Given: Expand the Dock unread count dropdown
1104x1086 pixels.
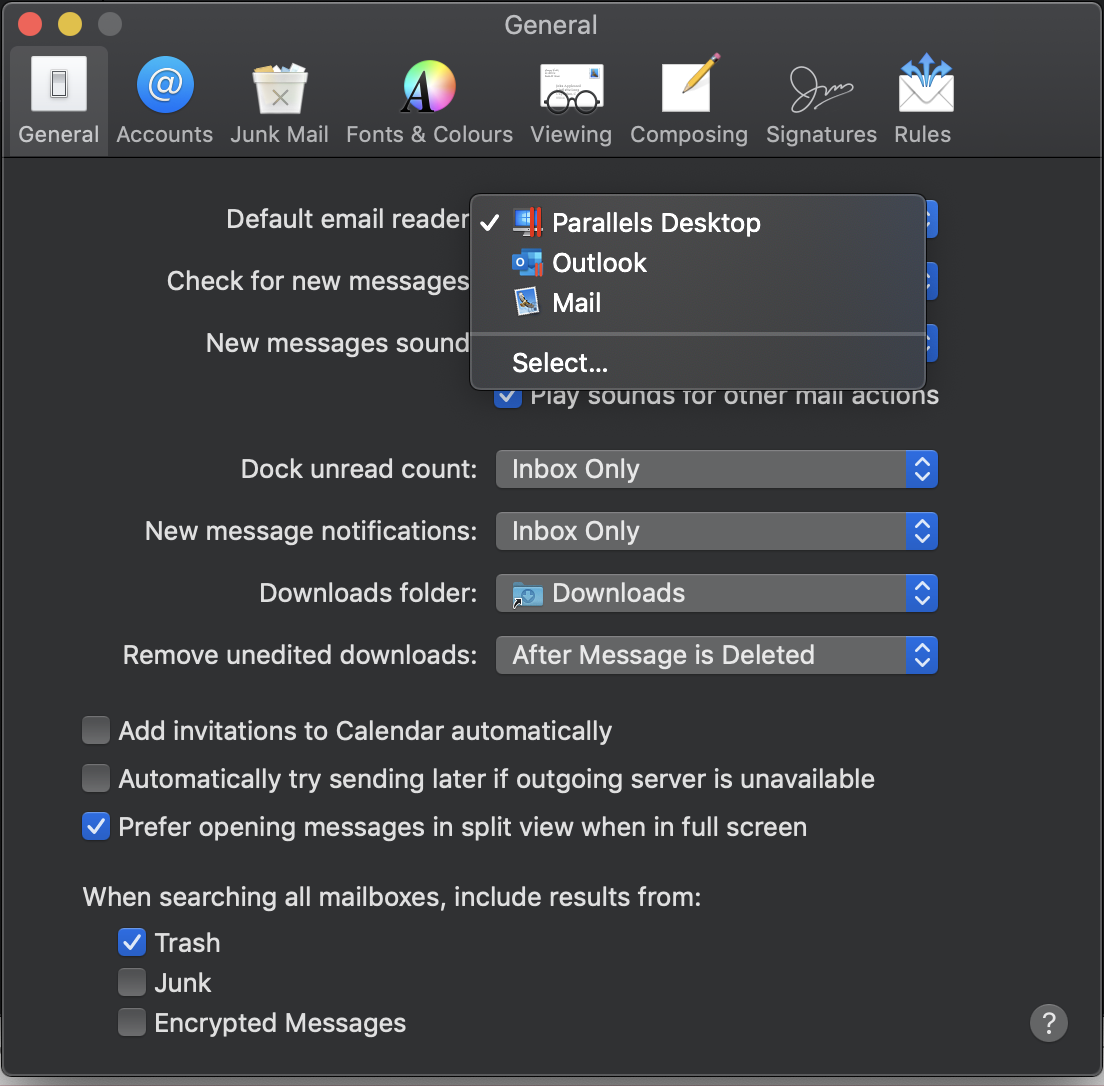Looking at the screenshot, I should coord(716,469).
